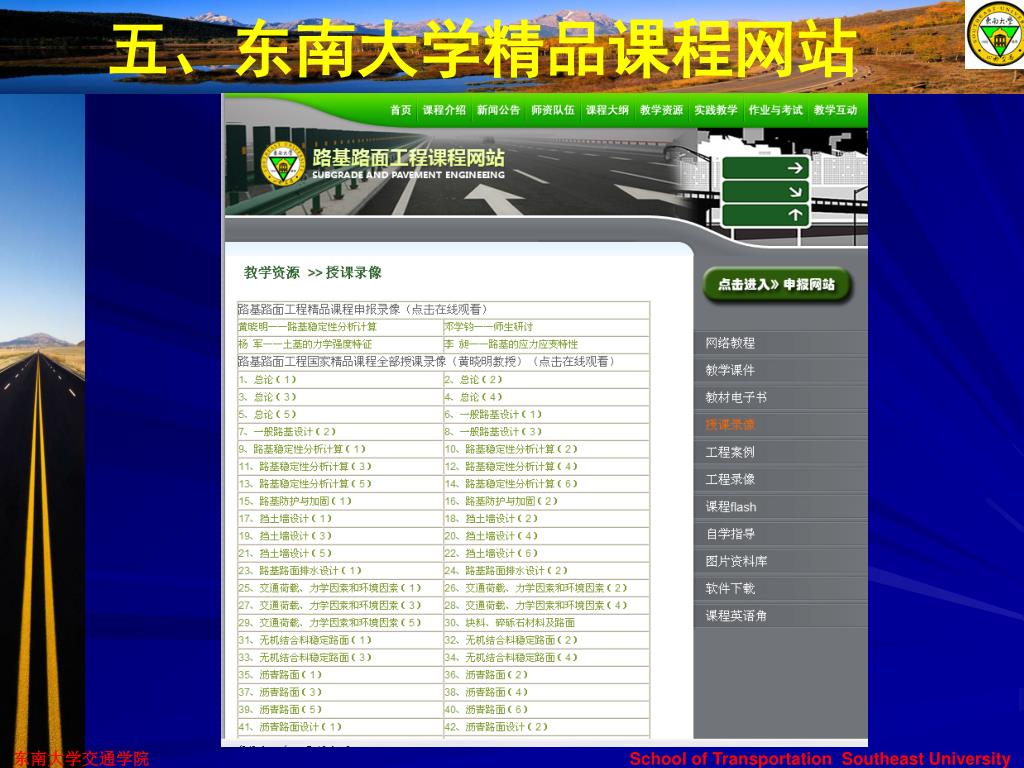Open lecture 28、交通荷载、力学因素和环境因素(4)

coord(536,605)
